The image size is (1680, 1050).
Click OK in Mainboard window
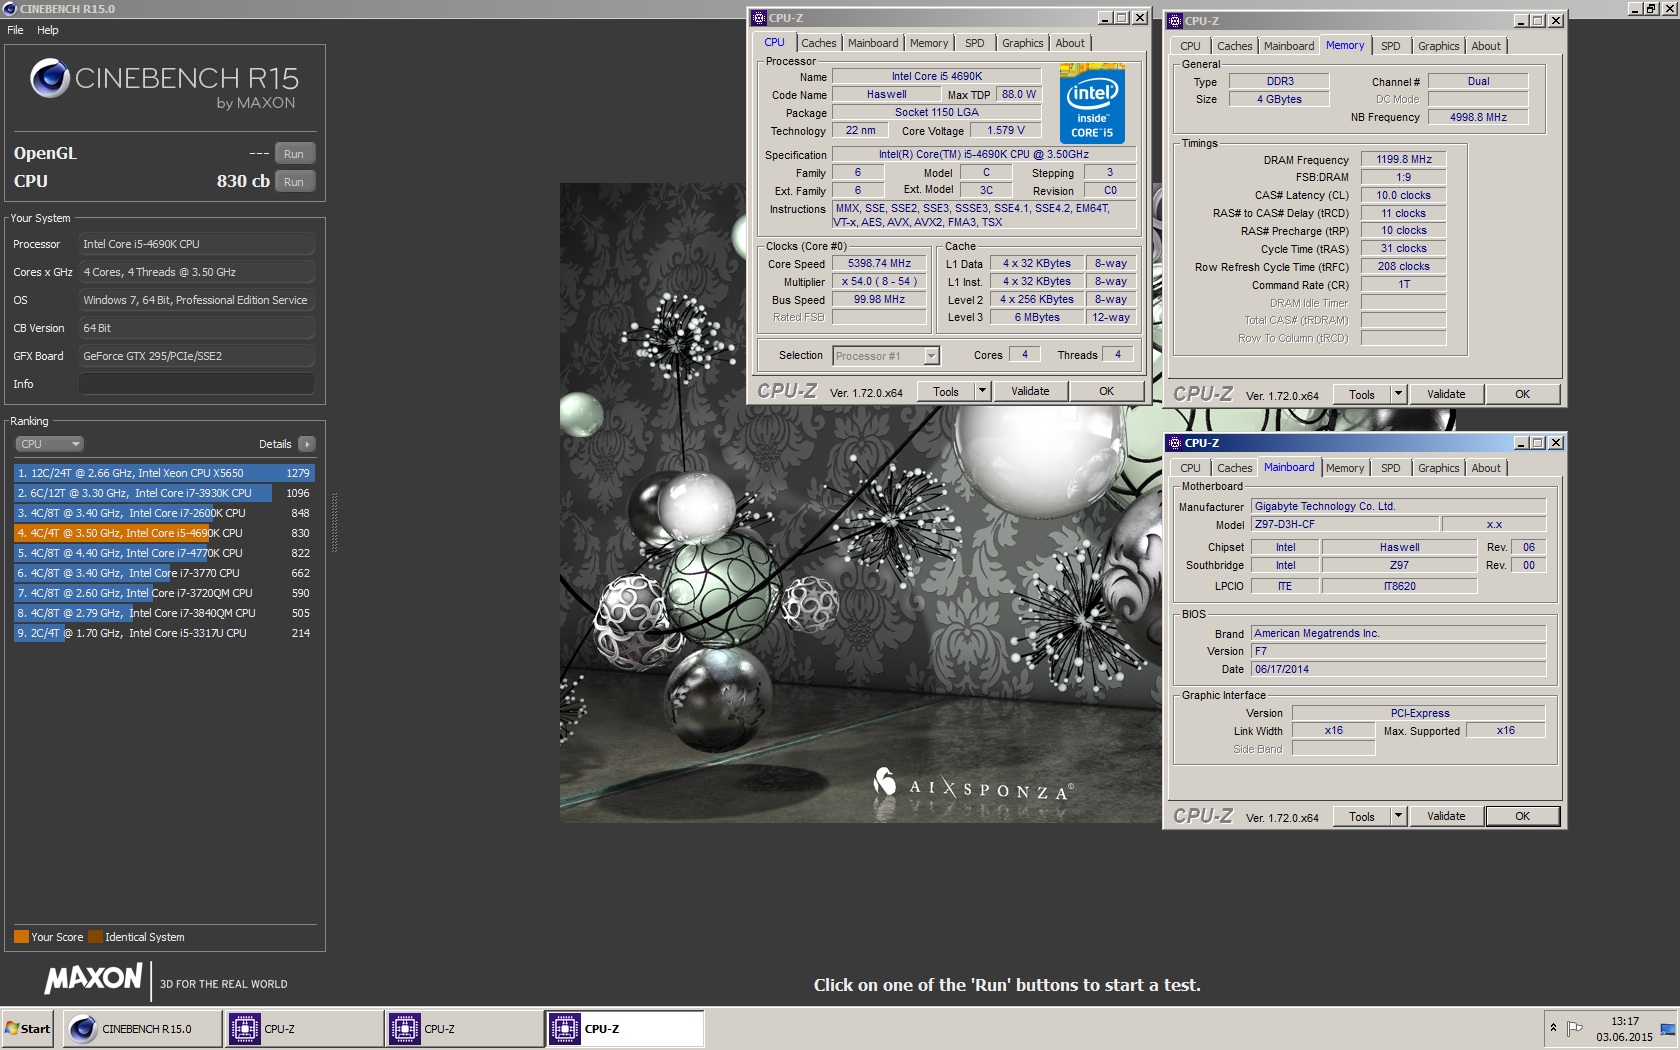1522,816
